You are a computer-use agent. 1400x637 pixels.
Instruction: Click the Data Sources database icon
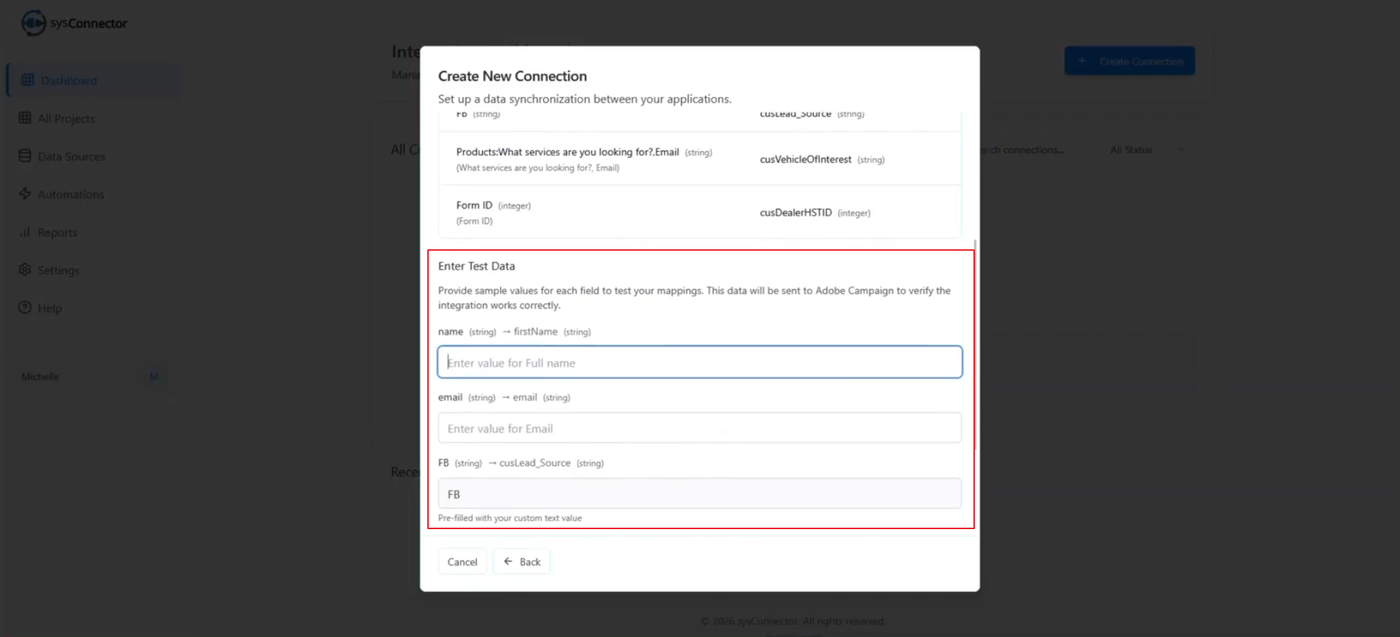click(26, 156)
